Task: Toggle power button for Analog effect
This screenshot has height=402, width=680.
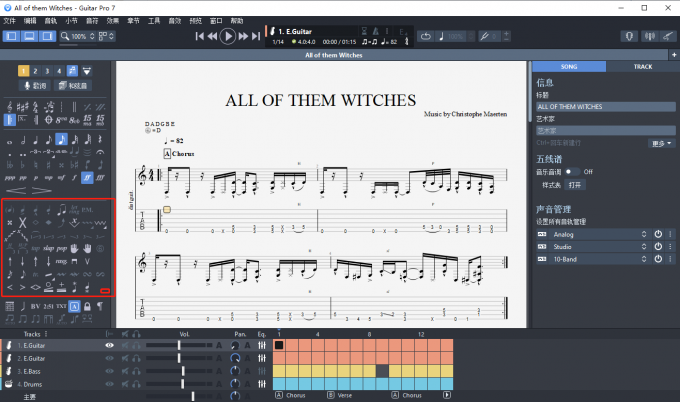Action: [657, 233]
